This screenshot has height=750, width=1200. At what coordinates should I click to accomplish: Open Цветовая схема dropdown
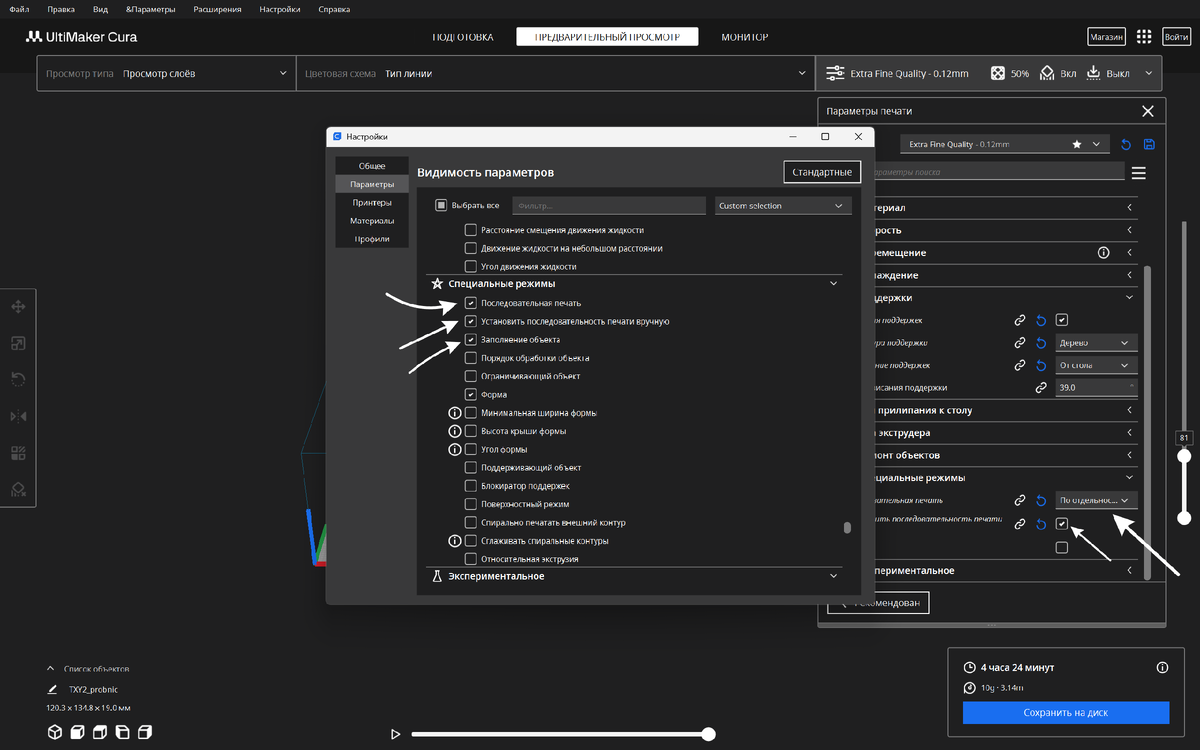click(556, 73)
